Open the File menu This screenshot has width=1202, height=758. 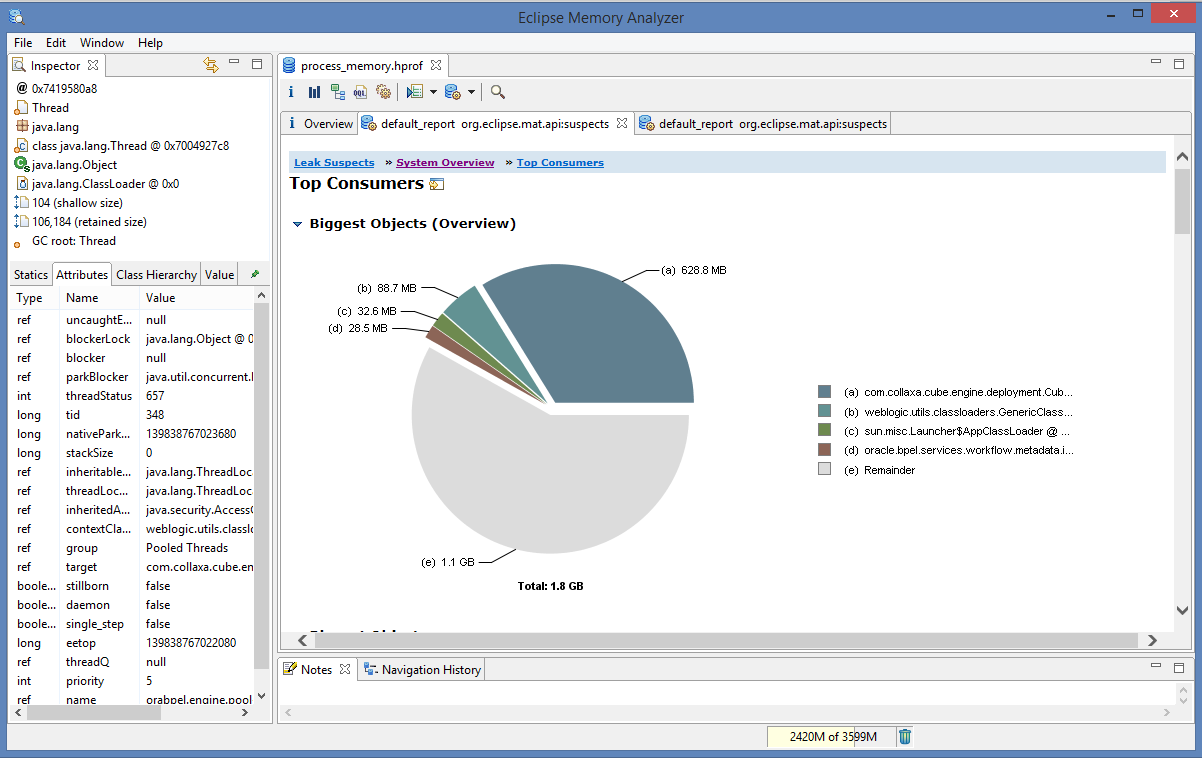23,43
